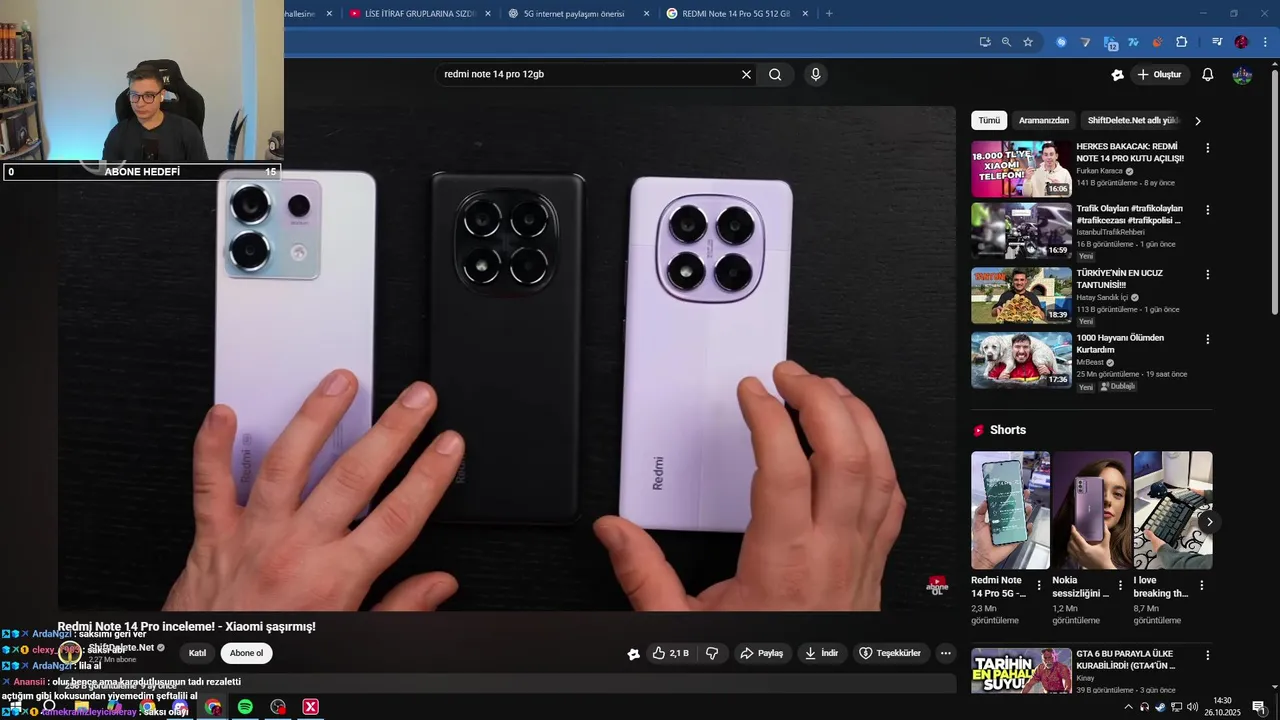Click the video player to pause playback

click(x=506, y=358)
